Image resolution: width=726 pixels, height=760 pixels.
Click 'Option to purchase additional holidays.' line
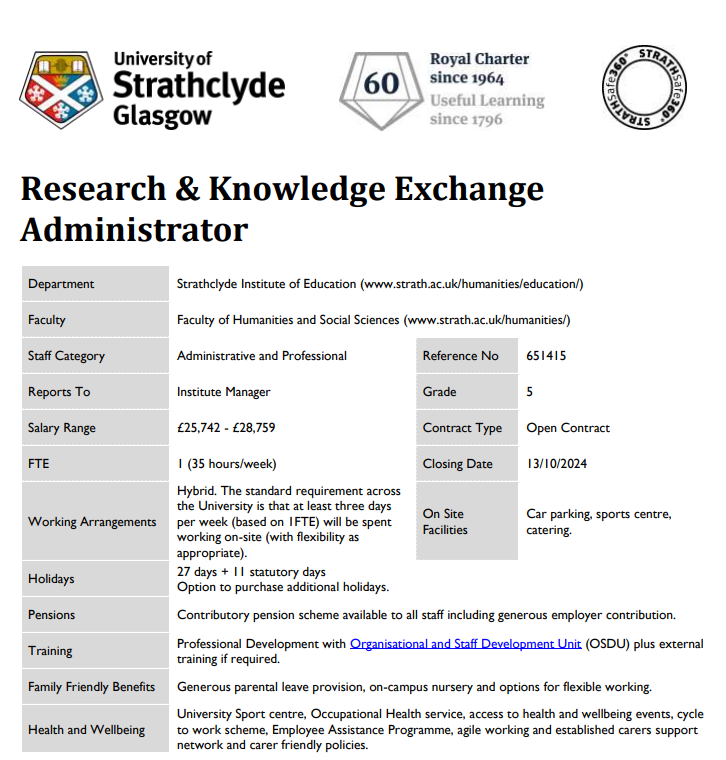283,587
